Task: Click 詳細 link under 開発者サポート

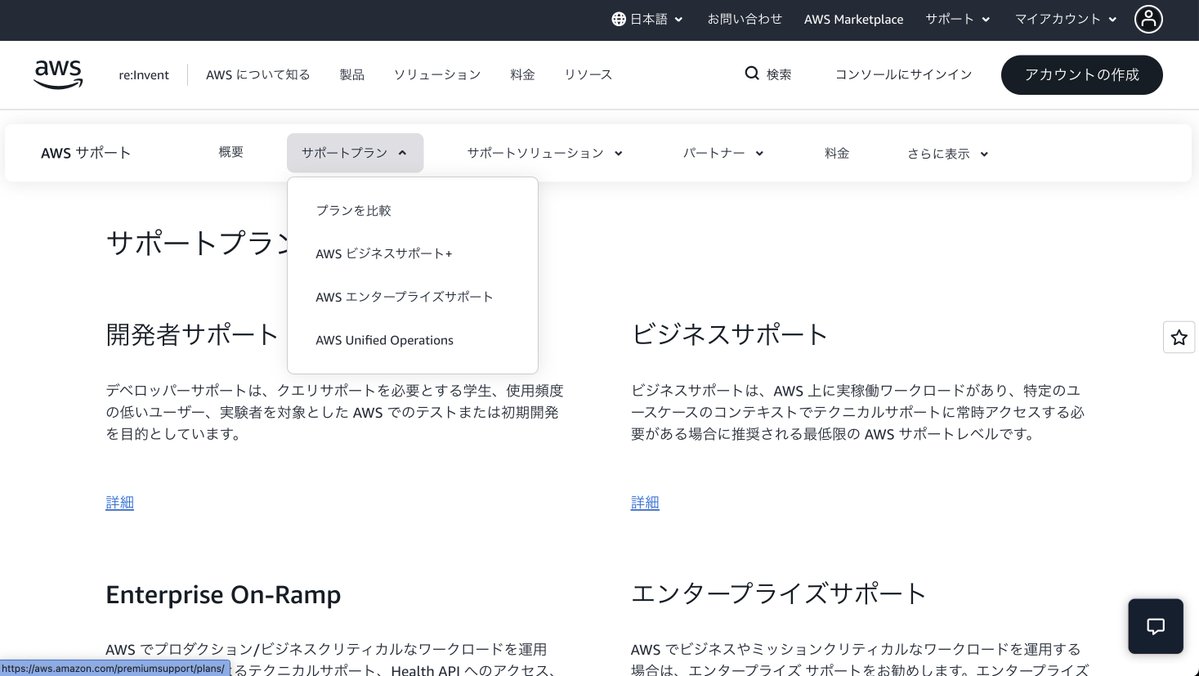Action: [x=119, y=502]
